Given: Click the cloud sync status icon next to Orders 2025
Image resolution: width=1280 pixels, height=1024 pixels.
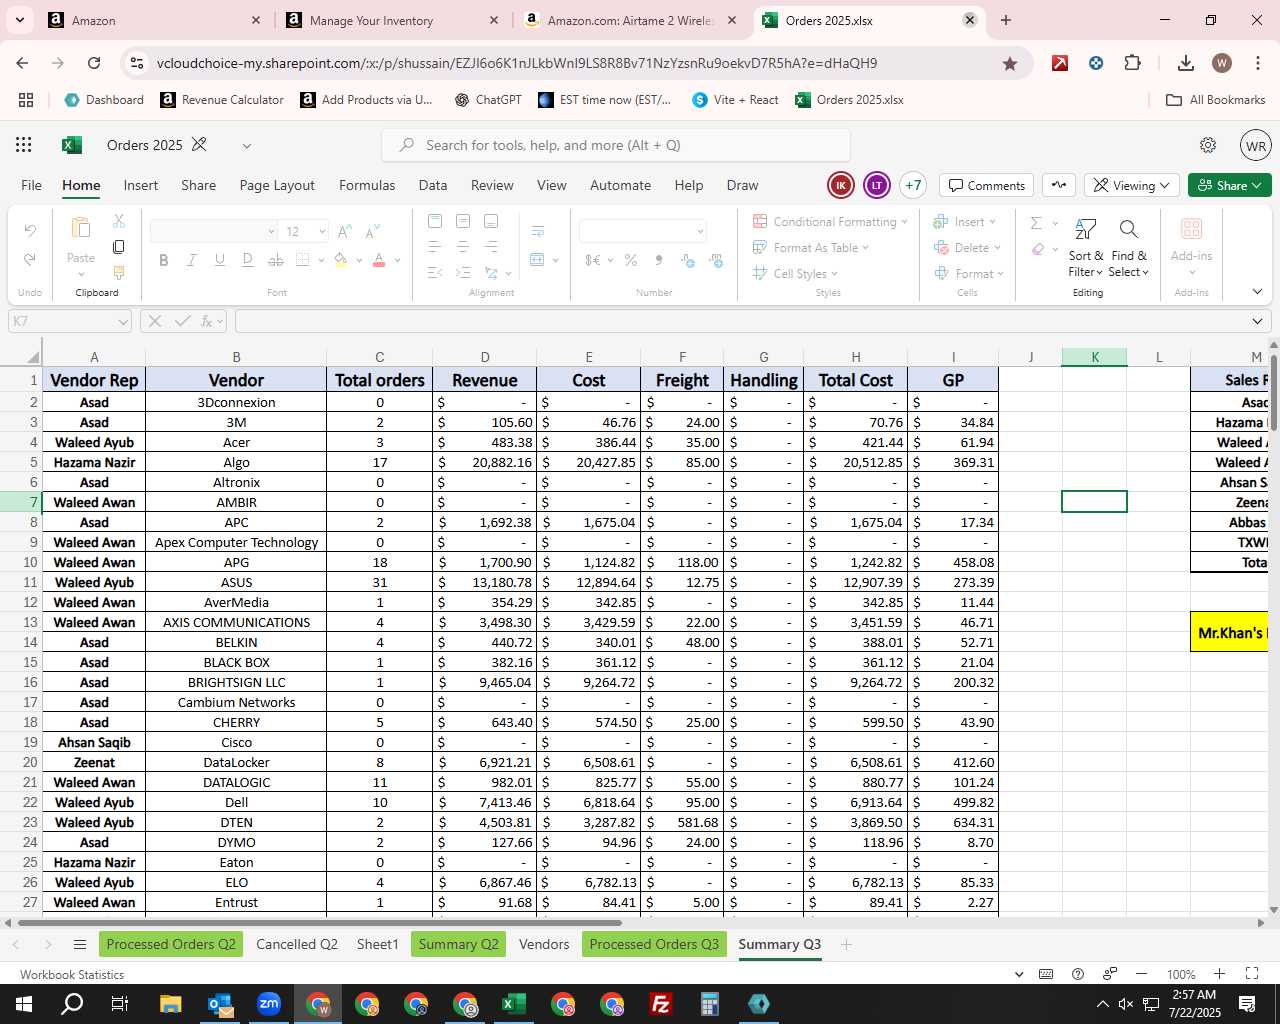Looking at the screenshot, I should 199,145.
